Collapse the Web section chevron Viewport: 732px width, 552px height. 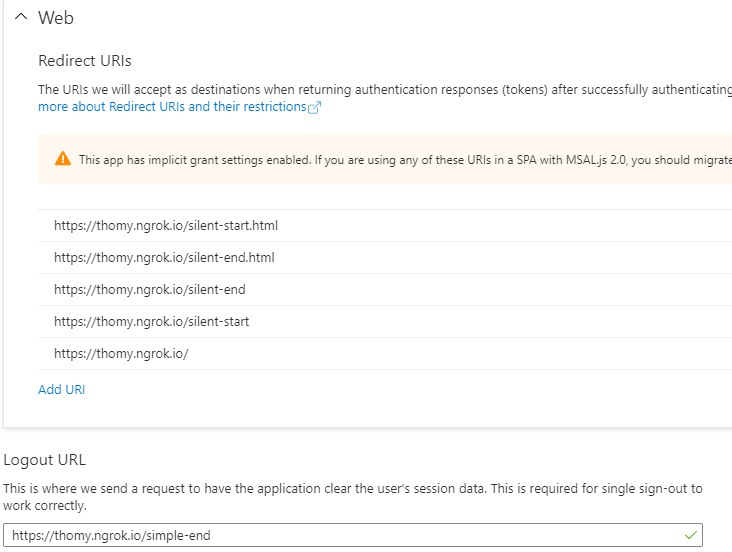click(21, 17)
